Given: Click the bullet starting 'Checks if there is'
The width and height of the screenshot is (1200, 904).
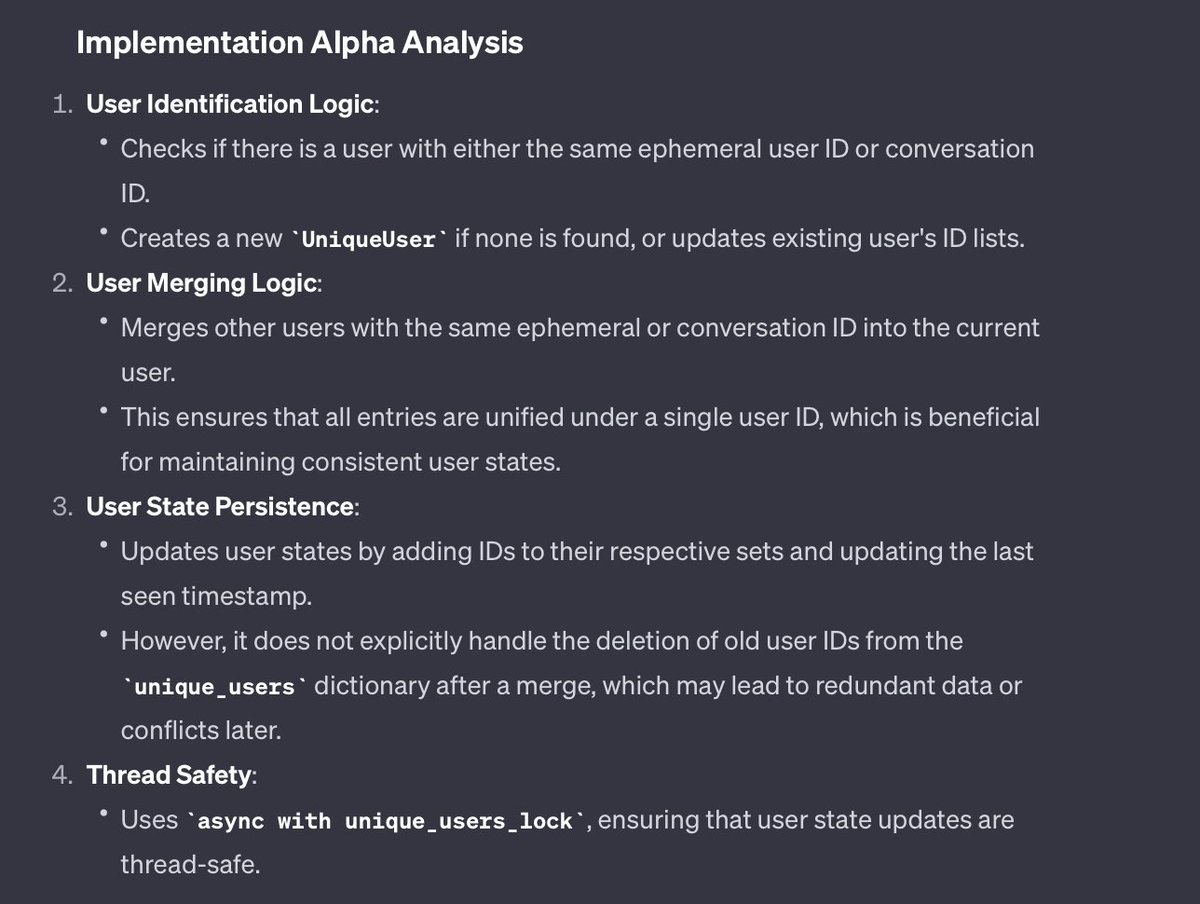Looking at the screenshot, I should 578,171.
